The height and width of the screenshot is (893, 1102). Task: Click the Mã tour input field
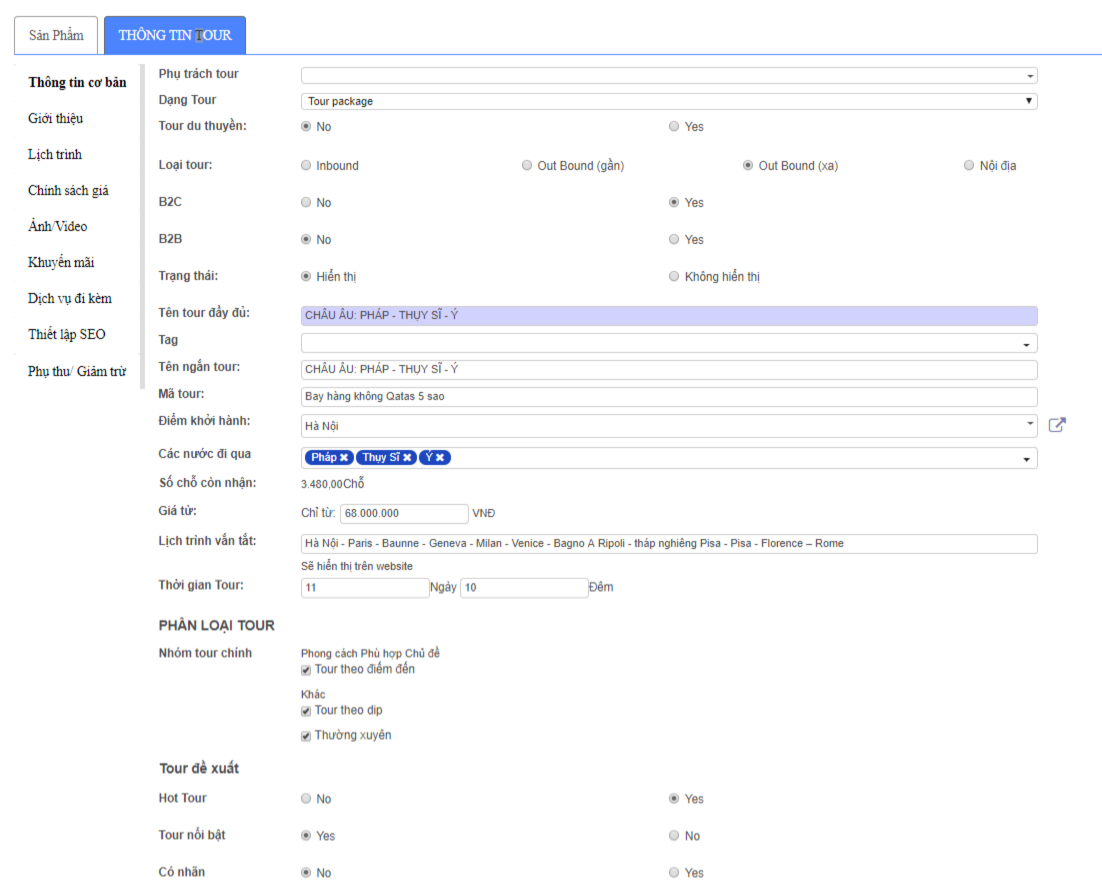pyautogui.click(x=669, y=397)
